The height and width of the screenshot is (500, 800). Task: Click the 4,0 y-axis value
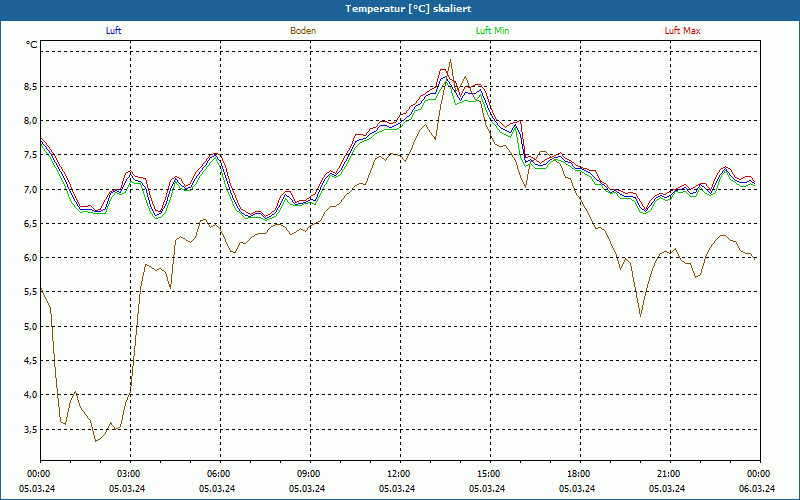pyautogui.click(x=31, y=395)
